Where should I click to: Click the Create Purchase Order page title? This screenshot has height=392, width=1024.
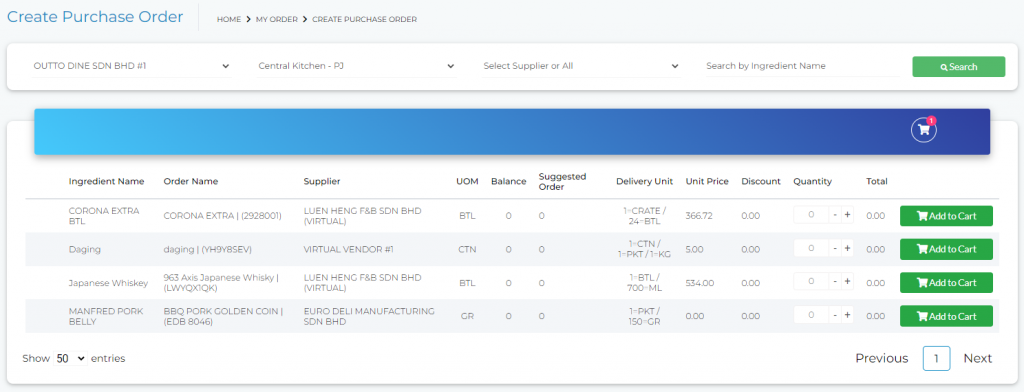pos(95,17)
